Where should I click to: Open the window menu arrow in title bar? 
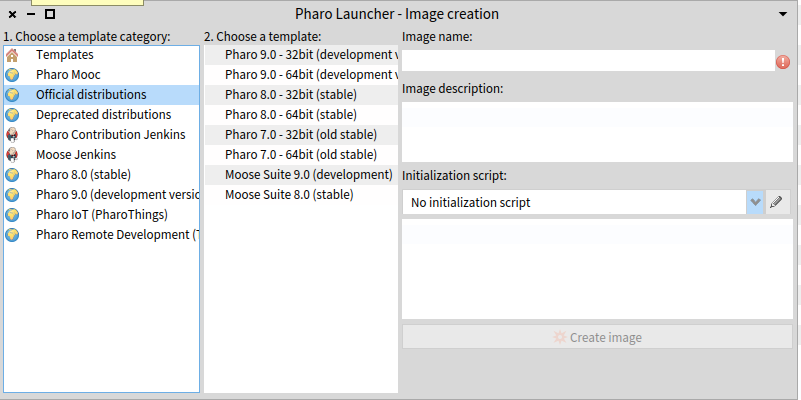pos(783,14)
